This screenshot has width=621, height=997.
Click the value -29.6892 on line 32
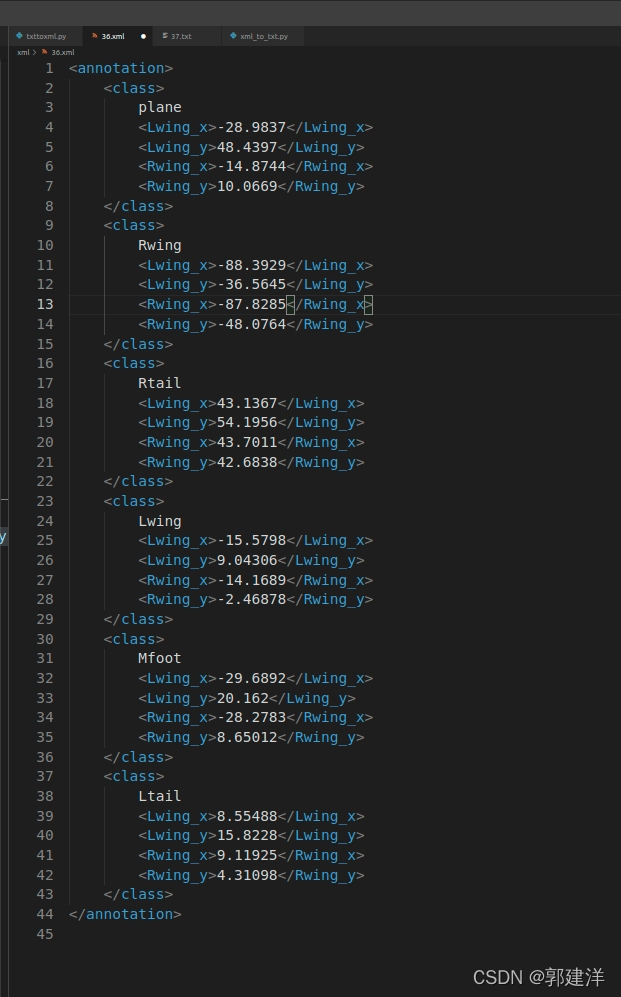(252, 678)
